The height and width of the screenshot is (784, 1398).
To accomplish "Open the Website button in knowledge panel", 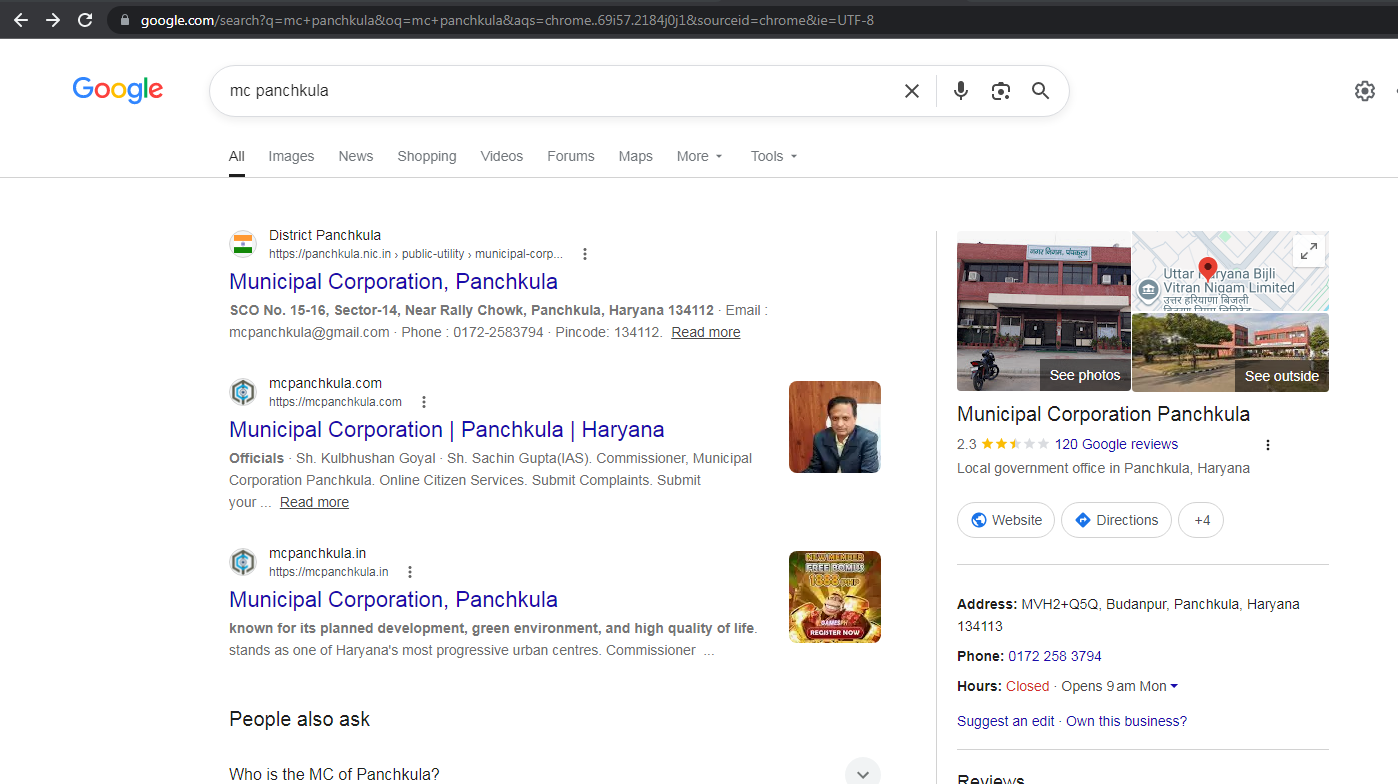I will 1006,520.
